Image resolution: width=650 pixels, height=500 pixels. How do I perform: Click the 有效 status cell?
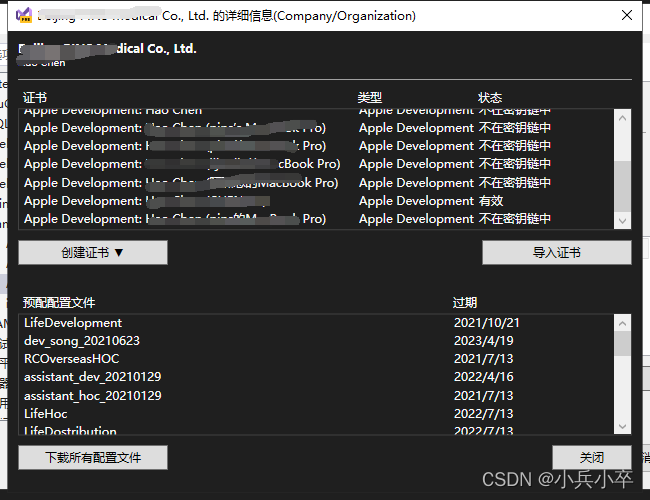[x=491, y=201]
